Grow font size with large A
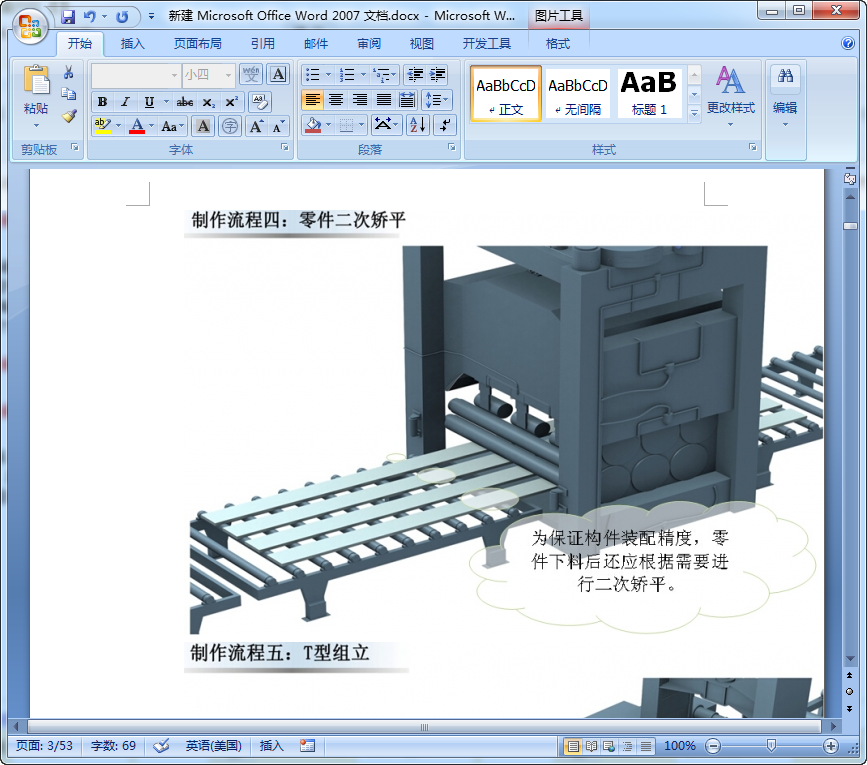This screenshot has height=765, width=867. (x=256, y=126)
